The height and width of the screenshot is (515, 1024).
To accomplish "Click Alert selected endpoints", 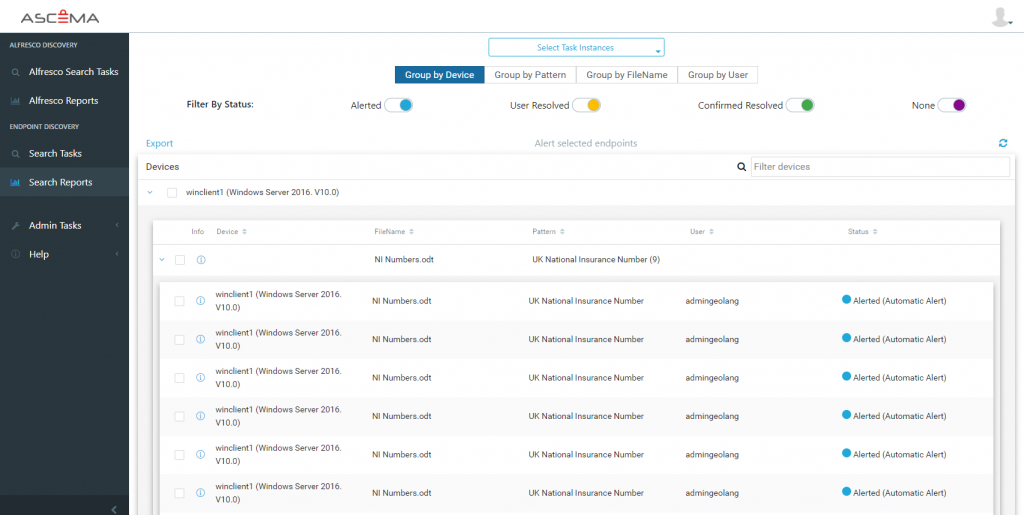I will (x=586, y=143).
